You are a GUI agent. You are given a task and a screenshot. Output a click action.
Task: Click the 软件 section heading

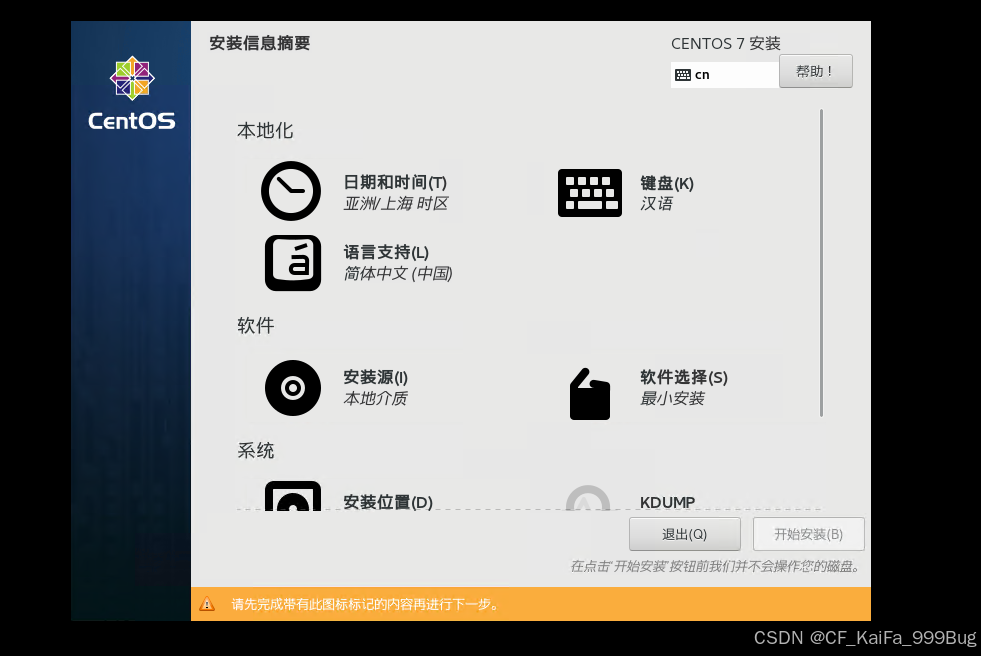(255, 326)
